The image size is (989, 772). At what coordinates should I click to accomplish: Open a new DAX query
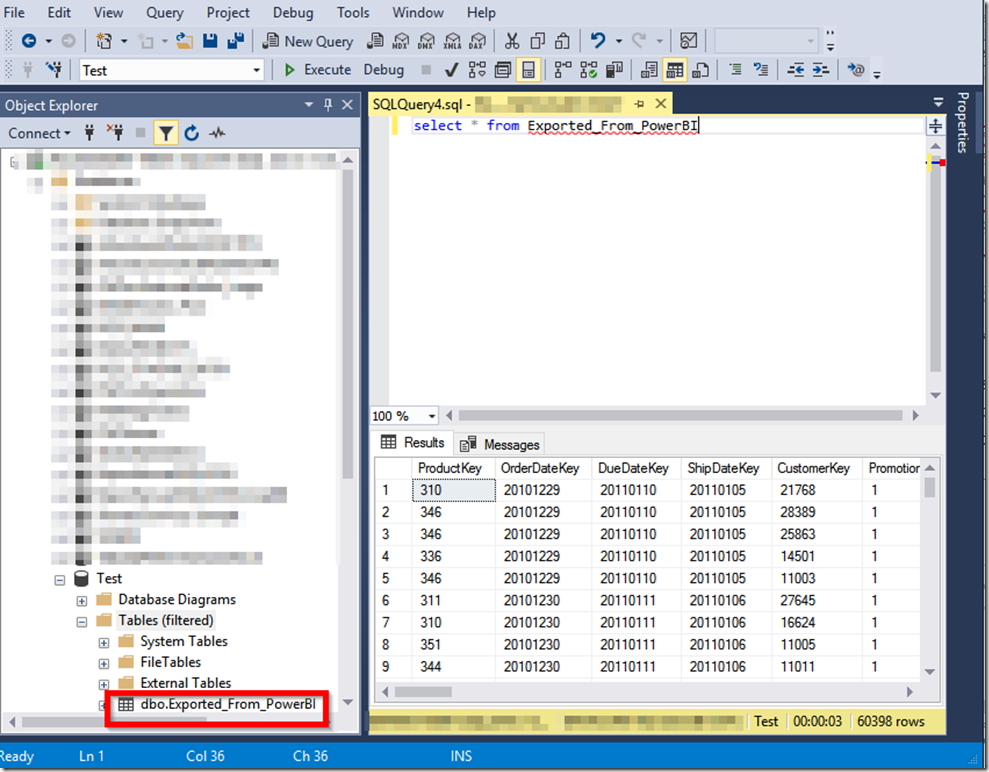point(477,41)
